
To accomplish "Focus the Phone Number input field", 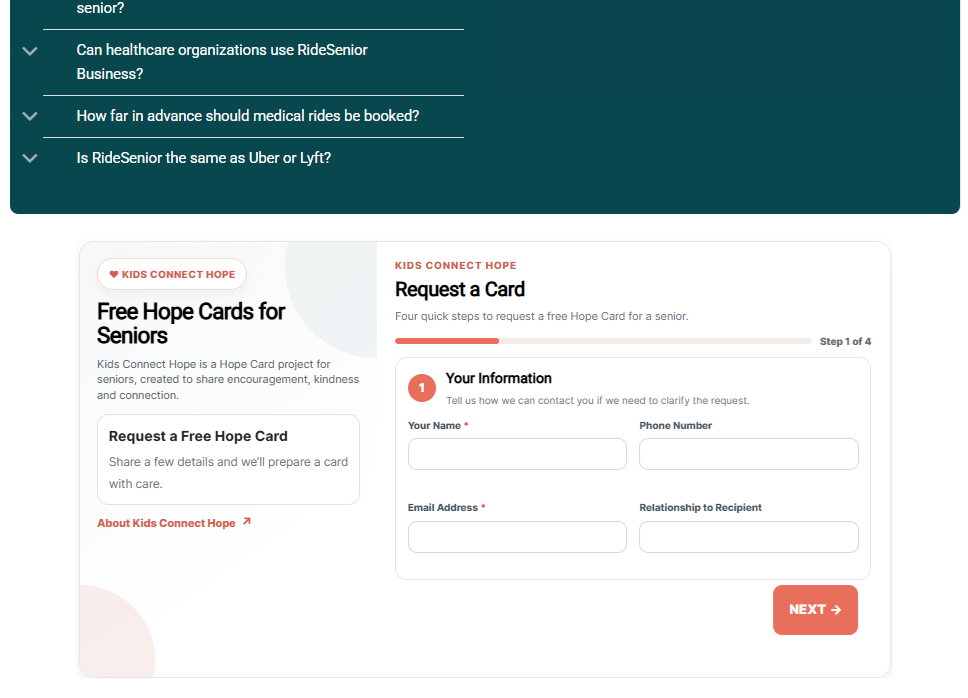I will 749,454.
